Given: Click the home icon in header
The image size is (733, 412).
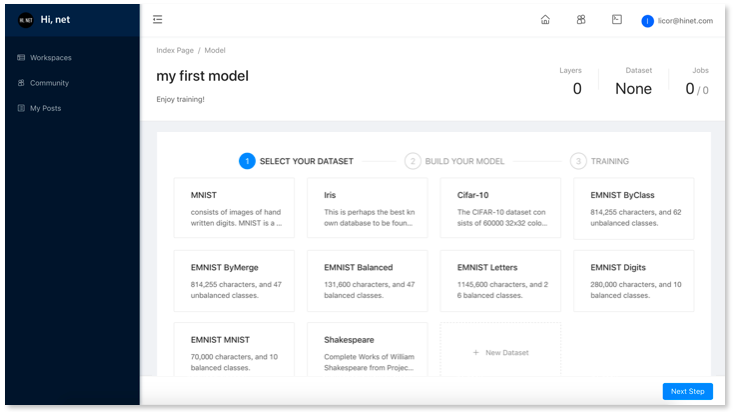Looking at the screenshot, I should coord(545,20).
